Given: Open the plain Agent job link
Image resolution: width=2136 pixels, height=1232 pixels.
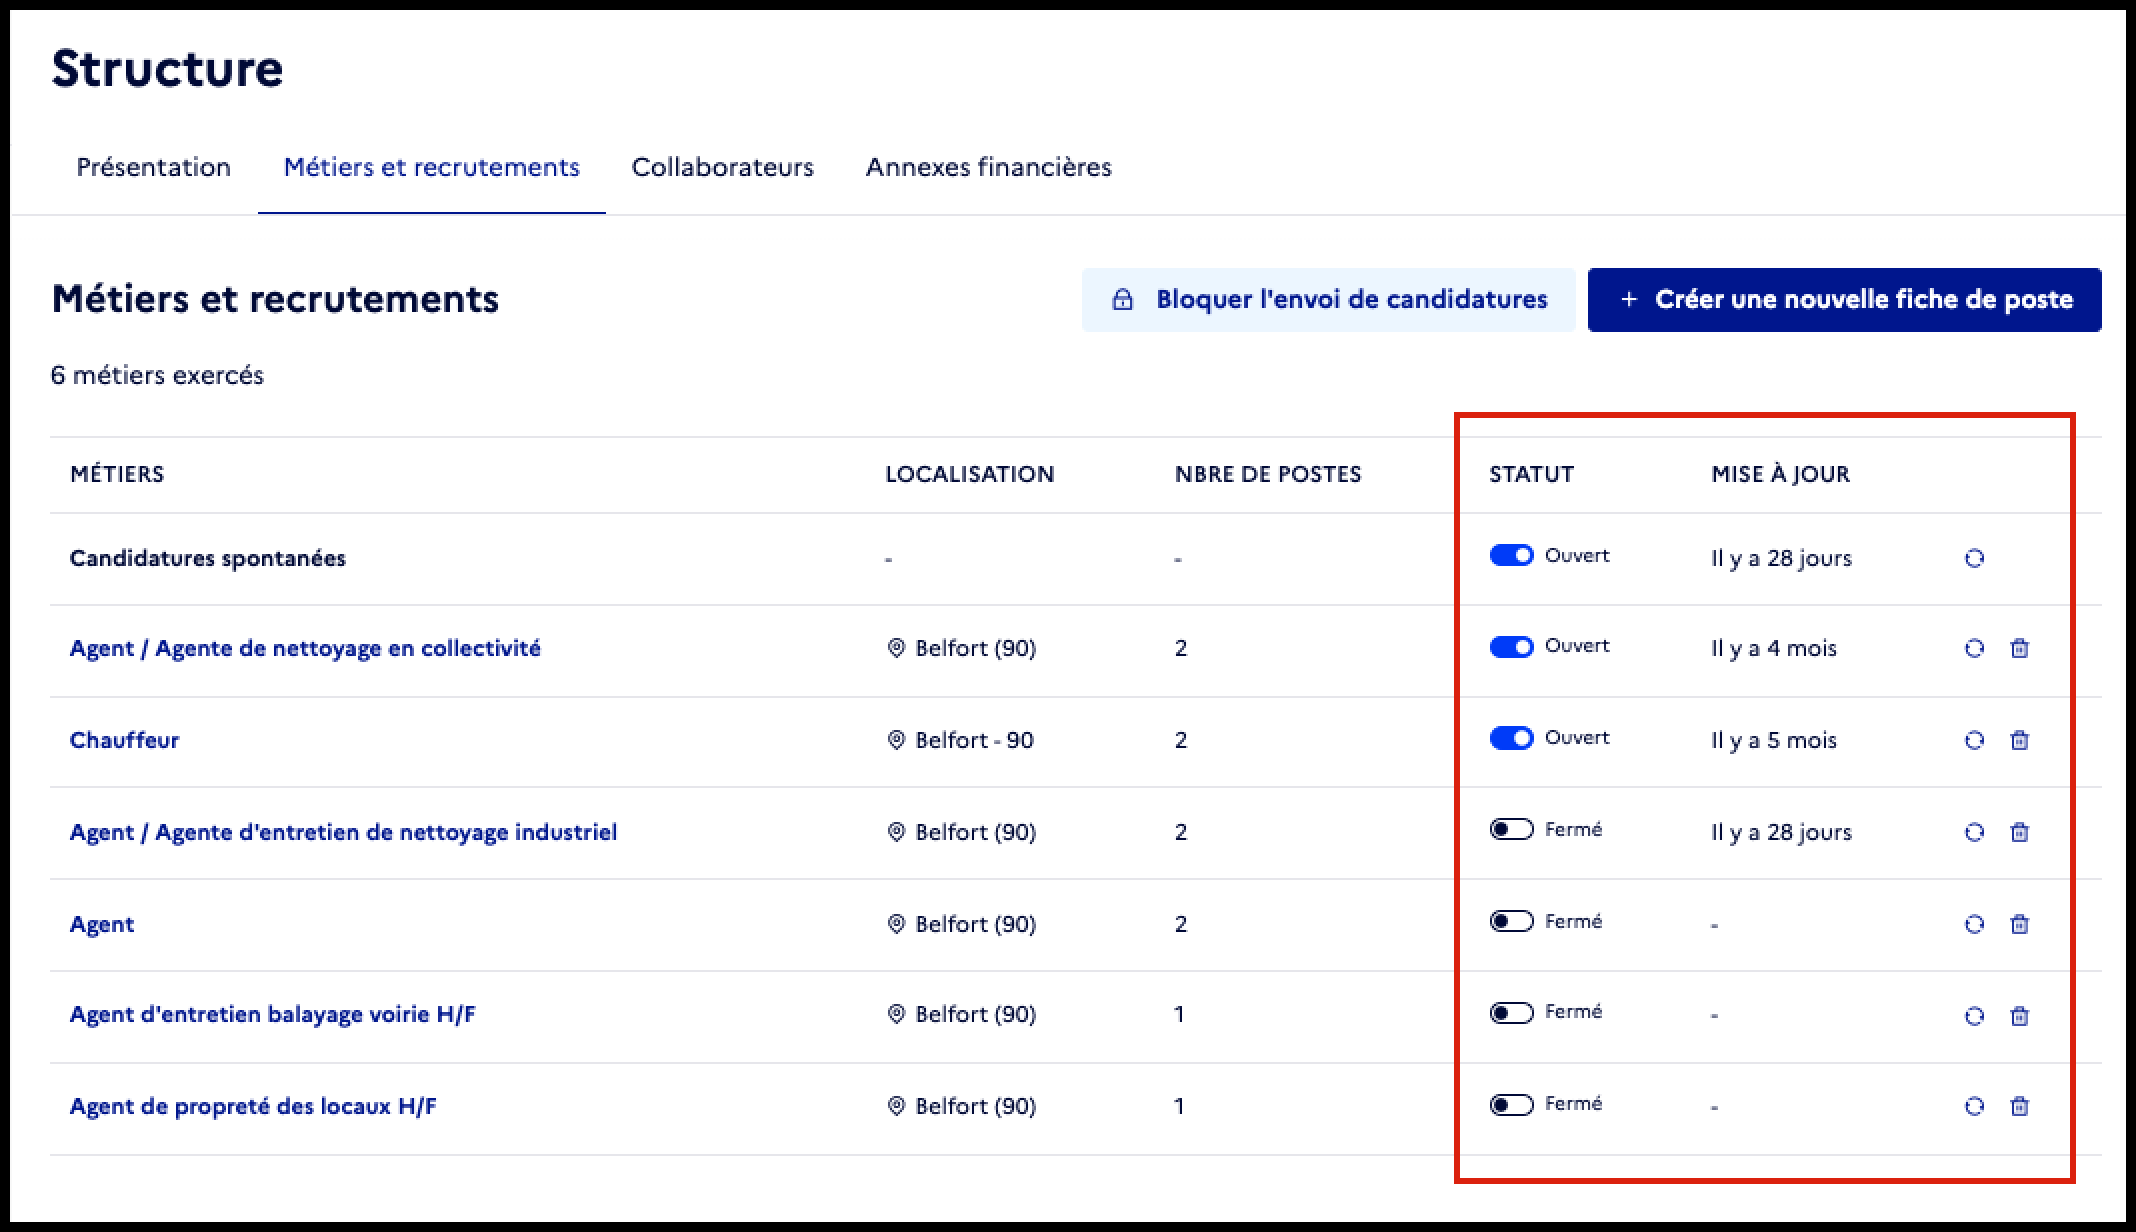Looking at the screenshot, I should pyautogui.click(x=102, y=925).
